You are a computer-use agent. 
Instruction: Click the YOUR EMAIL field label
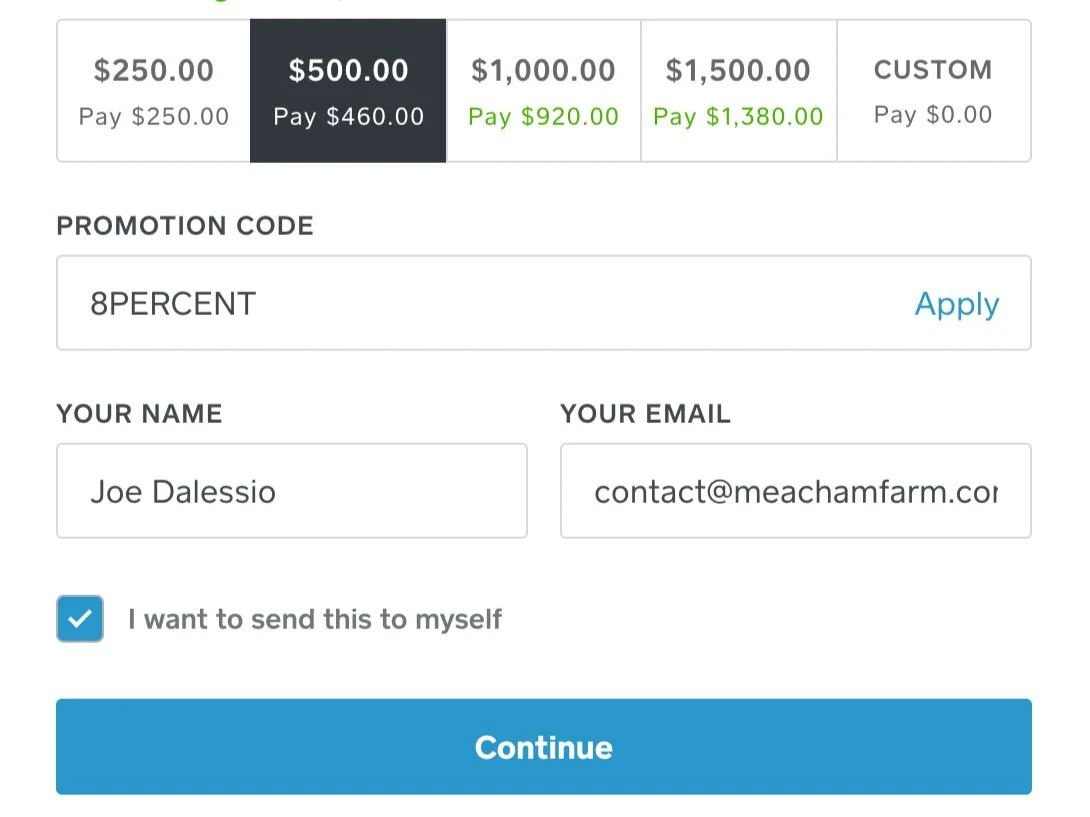coord(645,414)
